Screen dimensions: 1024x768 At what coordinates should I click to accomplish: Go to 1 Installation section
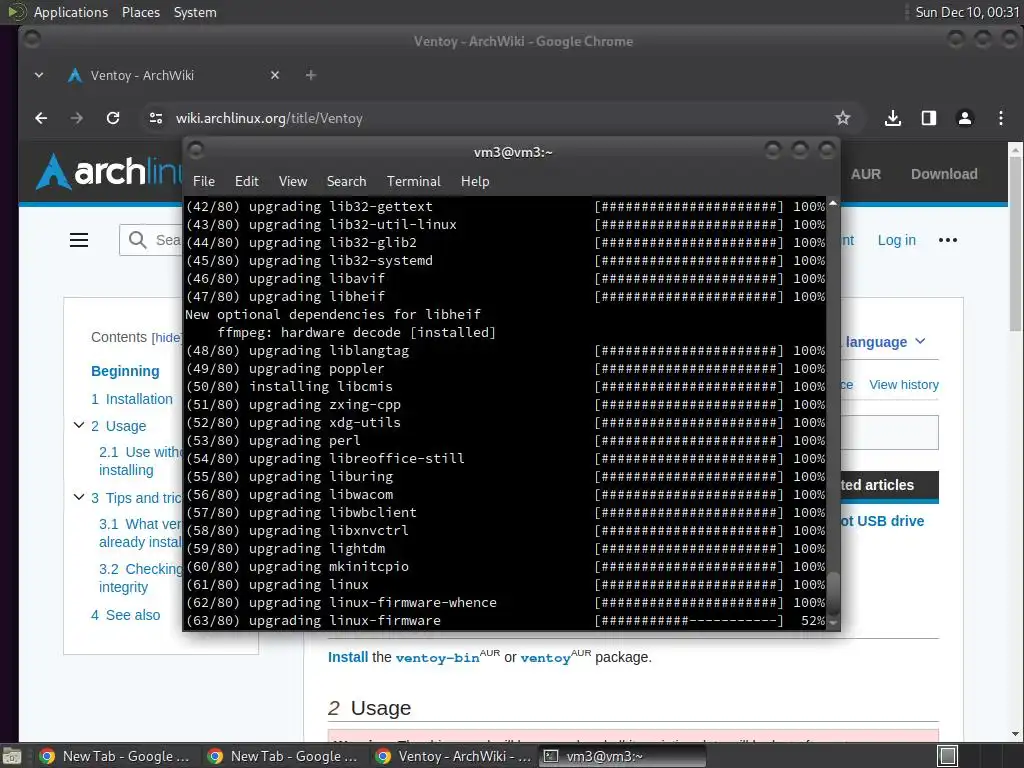132,399
